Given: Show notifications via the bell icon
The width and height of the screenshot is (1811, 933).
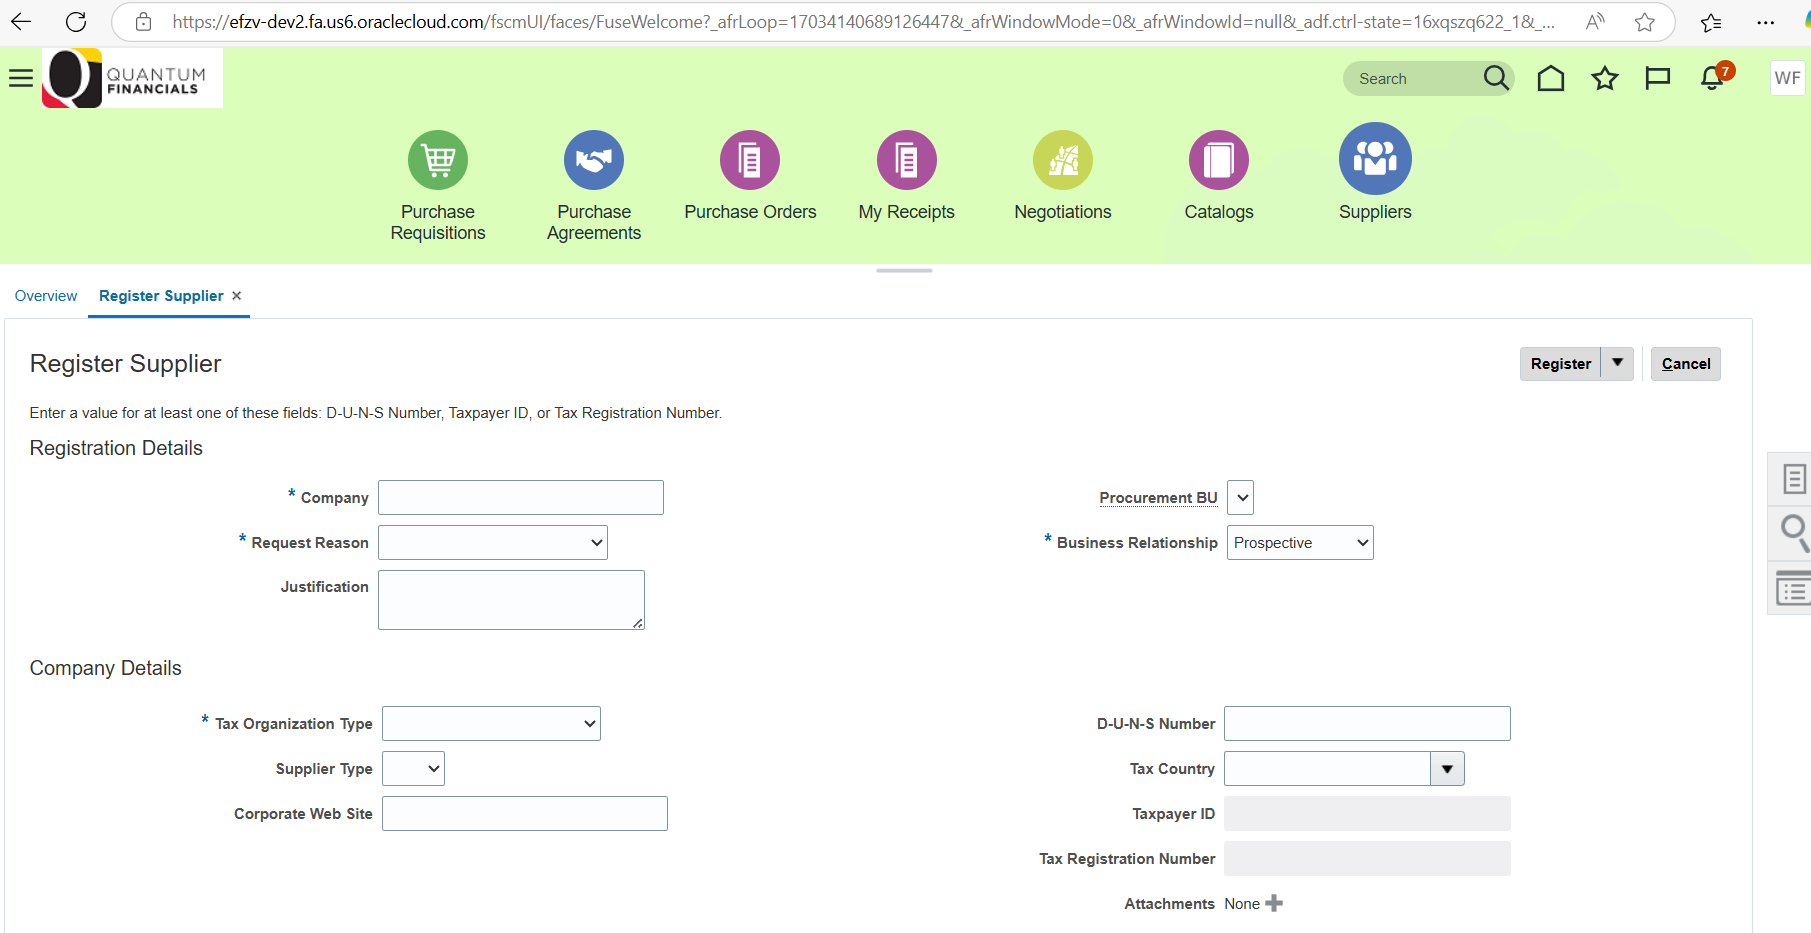Looking at the screenshot, I should [x=1711, y=78].
